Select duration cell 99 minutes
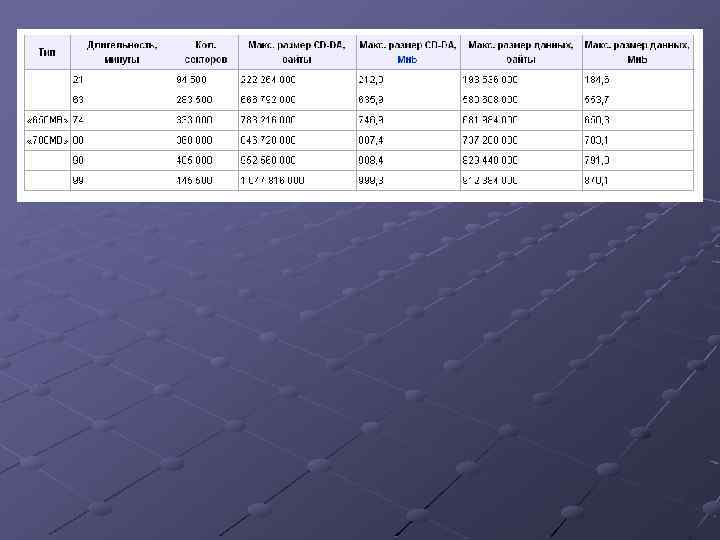 (78, 180)
